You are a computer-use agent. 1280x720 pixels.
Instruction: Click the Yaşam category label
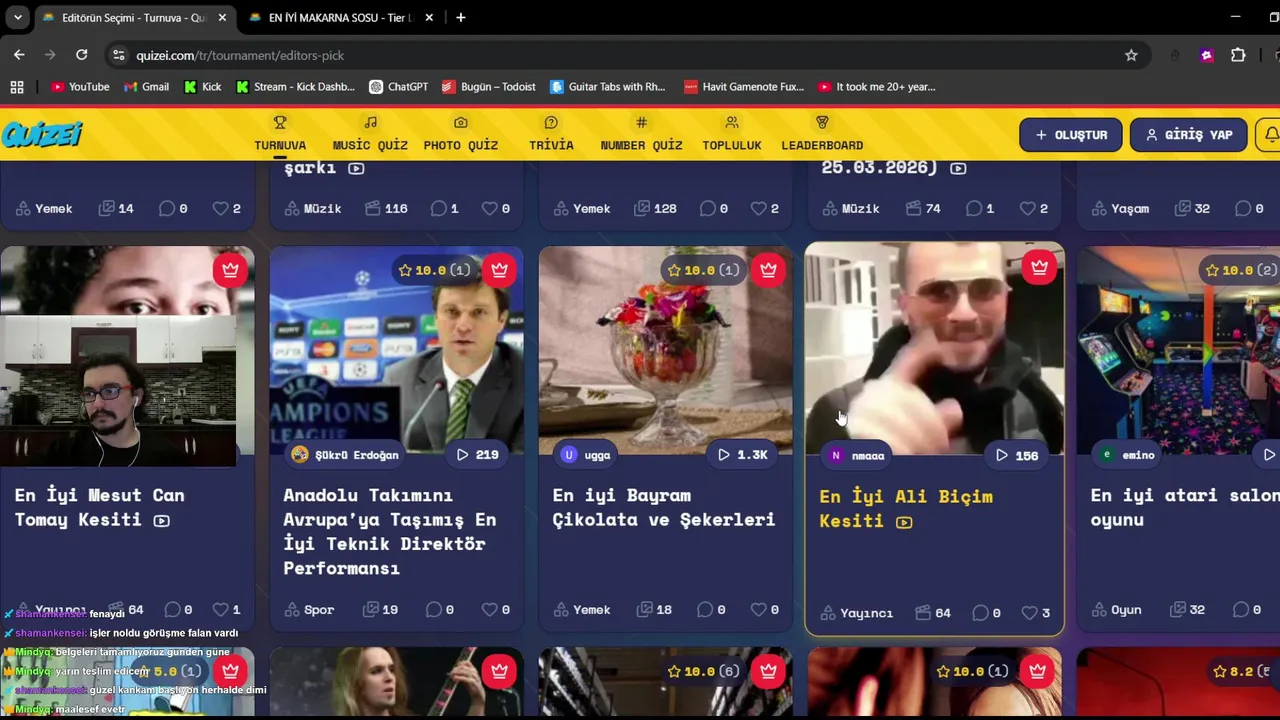click(x=1120, y=209)
